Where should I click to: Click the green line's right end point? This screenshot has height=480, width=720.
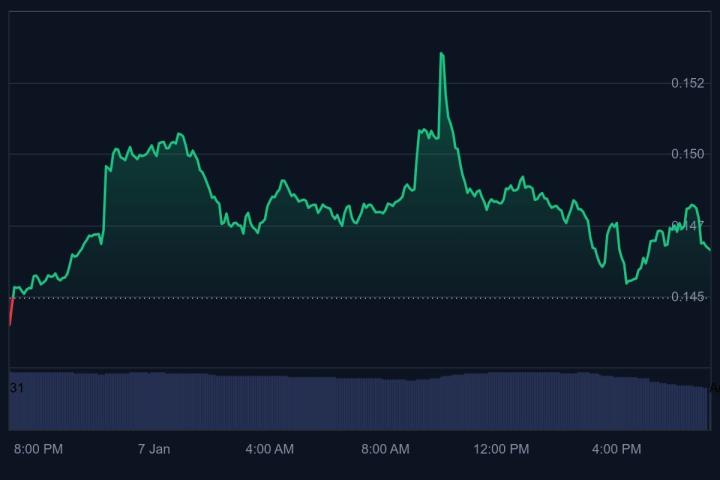click(x=710, y=250)
